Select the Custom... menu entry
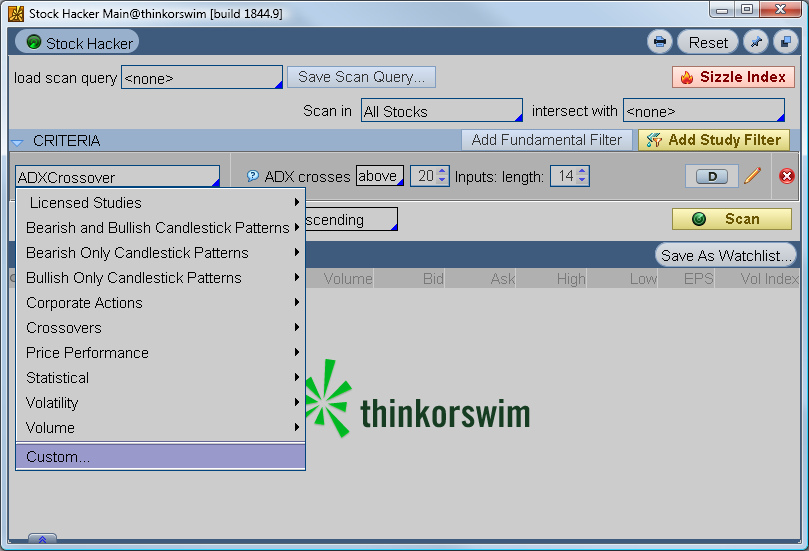The width and height of the screenshot is (809, 551). tap(160, 457)
